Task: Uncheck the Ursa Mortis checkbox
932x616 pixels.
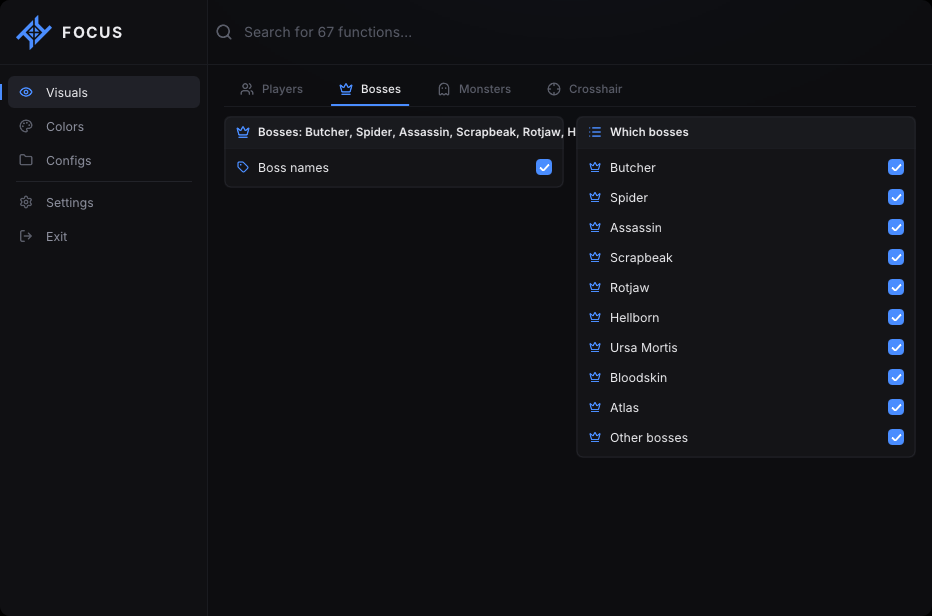Action: 896,347
